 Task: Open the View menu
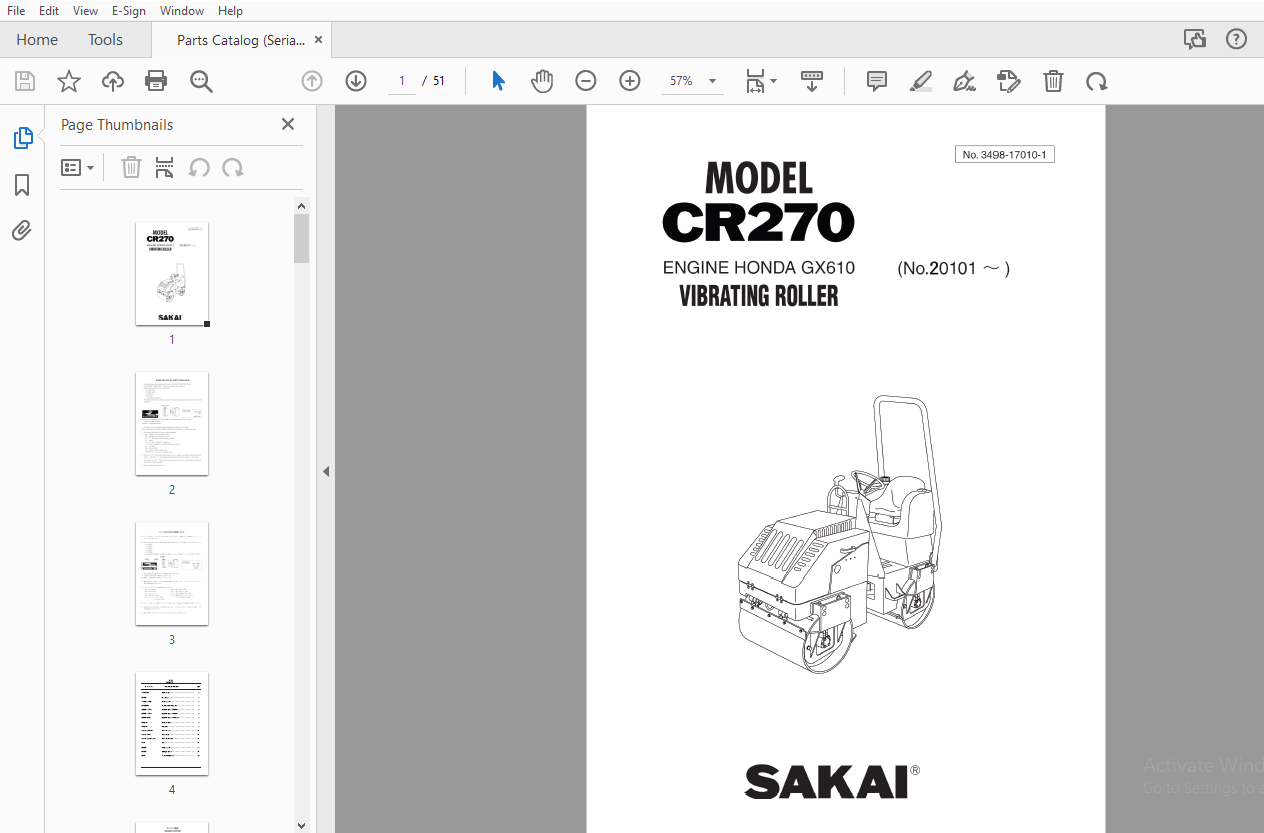(85, 11)
